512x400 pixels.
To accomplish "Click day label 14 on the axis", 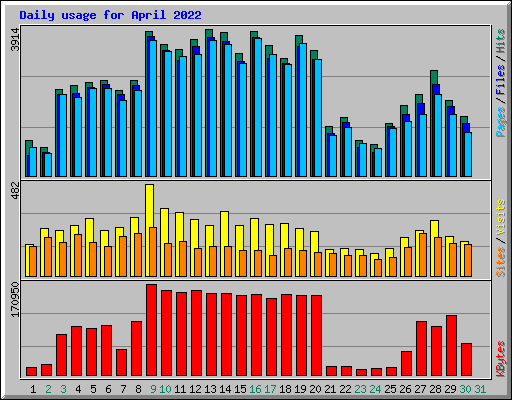I will point(225,389).
